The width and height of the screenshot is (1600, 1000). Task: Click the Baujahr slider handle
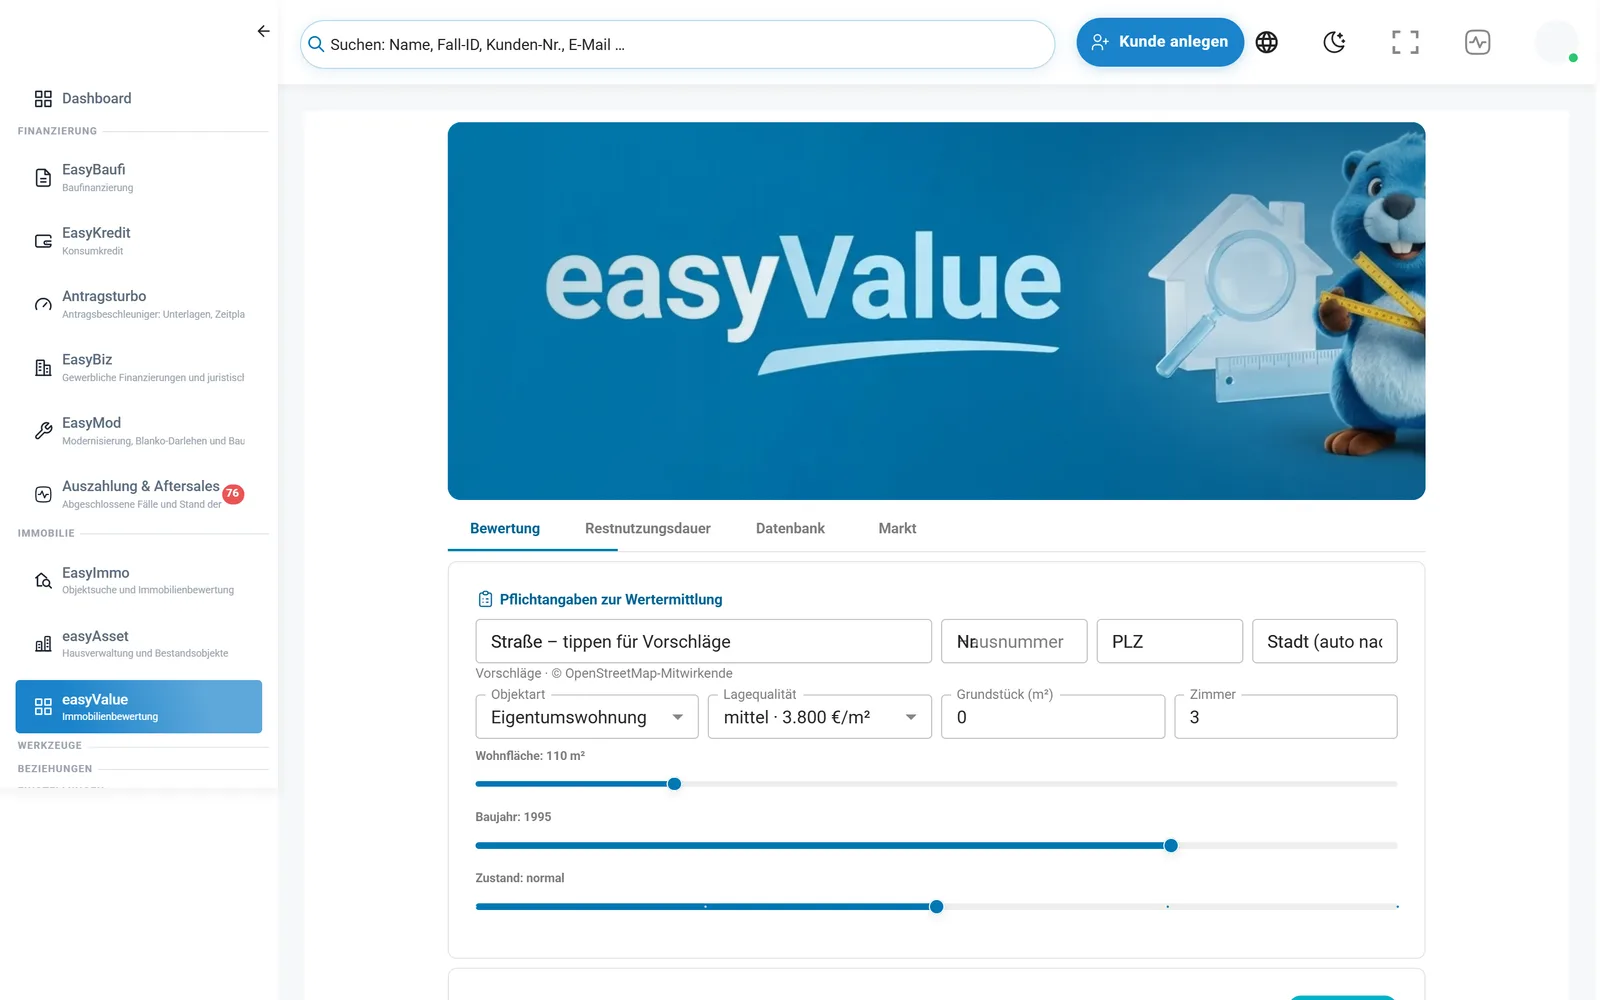click(x=1171, y=846)
